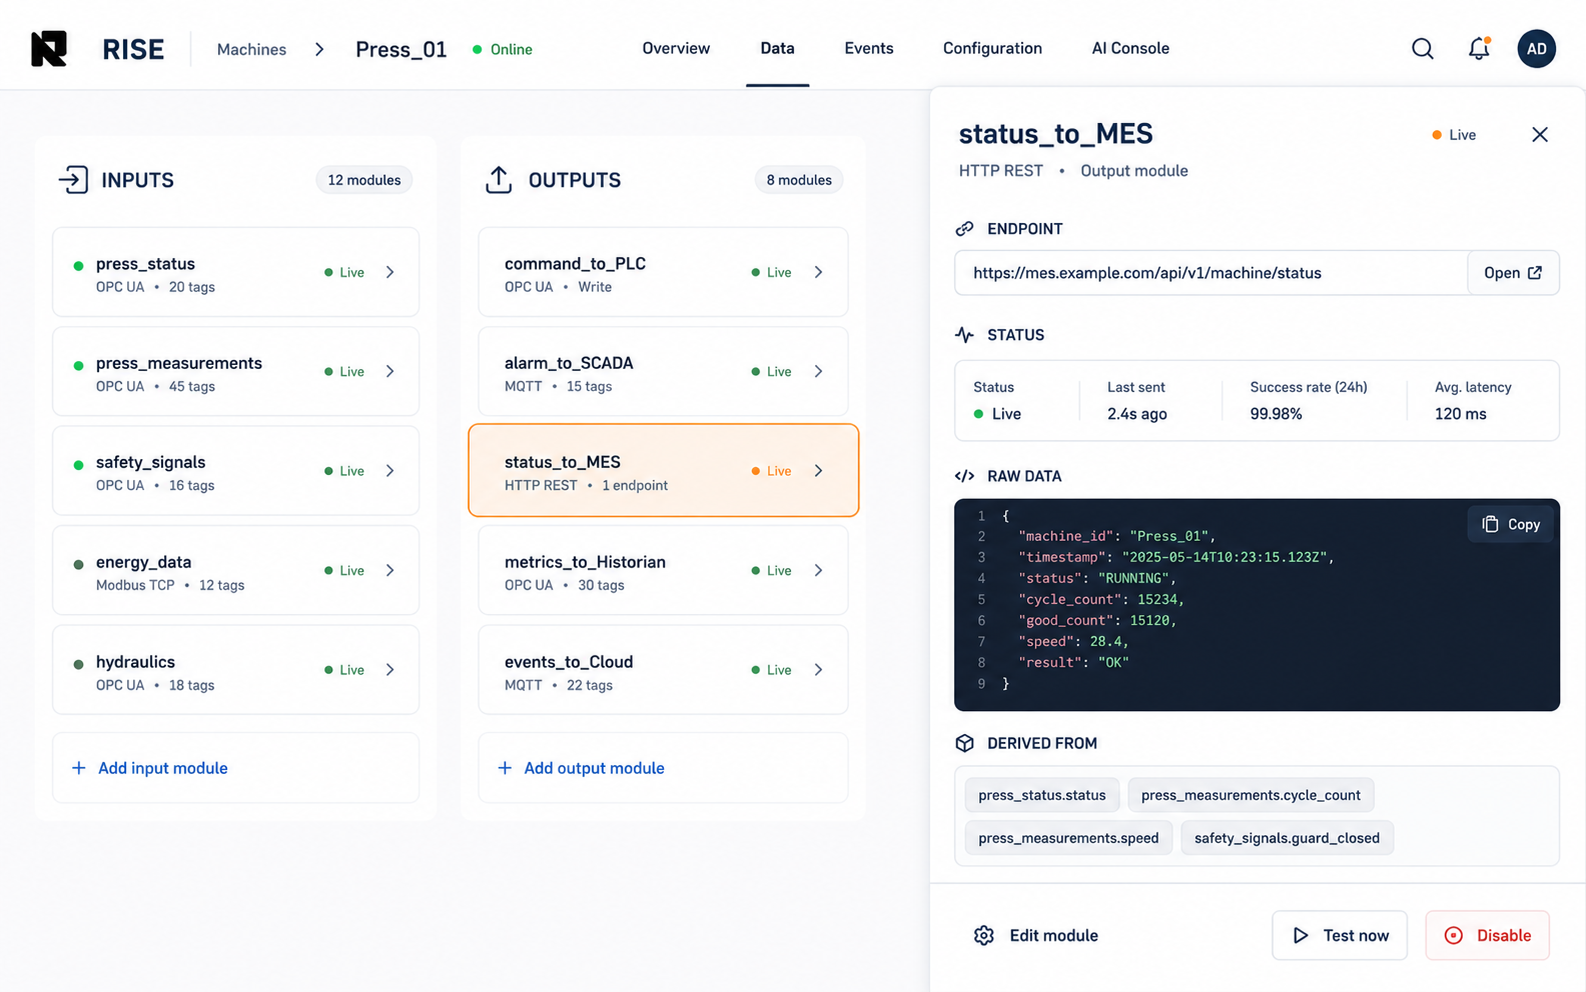Click the external-link icon beside Open
This screenshot has width=1586, height=992.
pos(1535,273)
